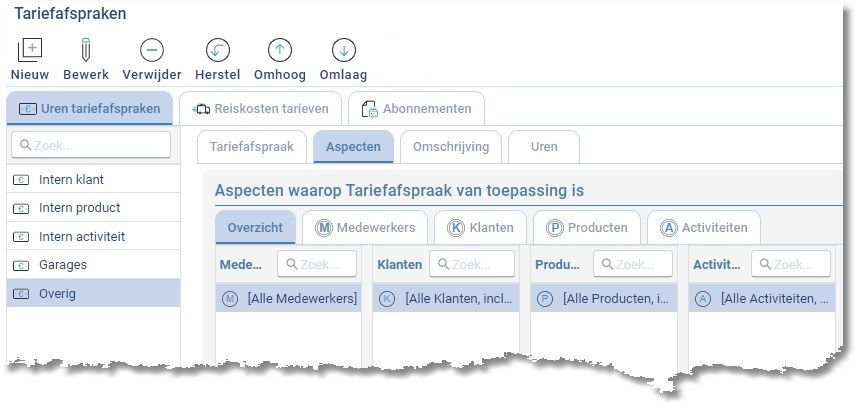Open the Activiteiten aspect tab
This screenshot has width=857, height=407.
point(704,228)
